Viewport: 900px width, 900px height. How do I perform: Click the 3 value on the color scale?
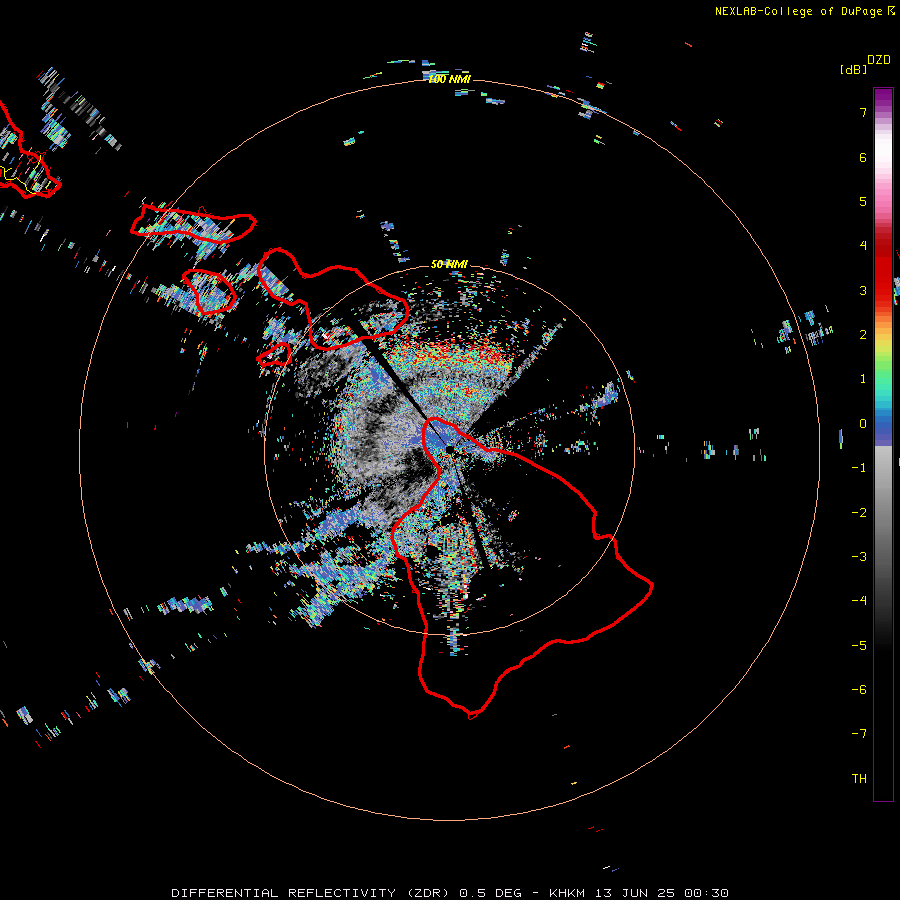[x=863, y=290]
